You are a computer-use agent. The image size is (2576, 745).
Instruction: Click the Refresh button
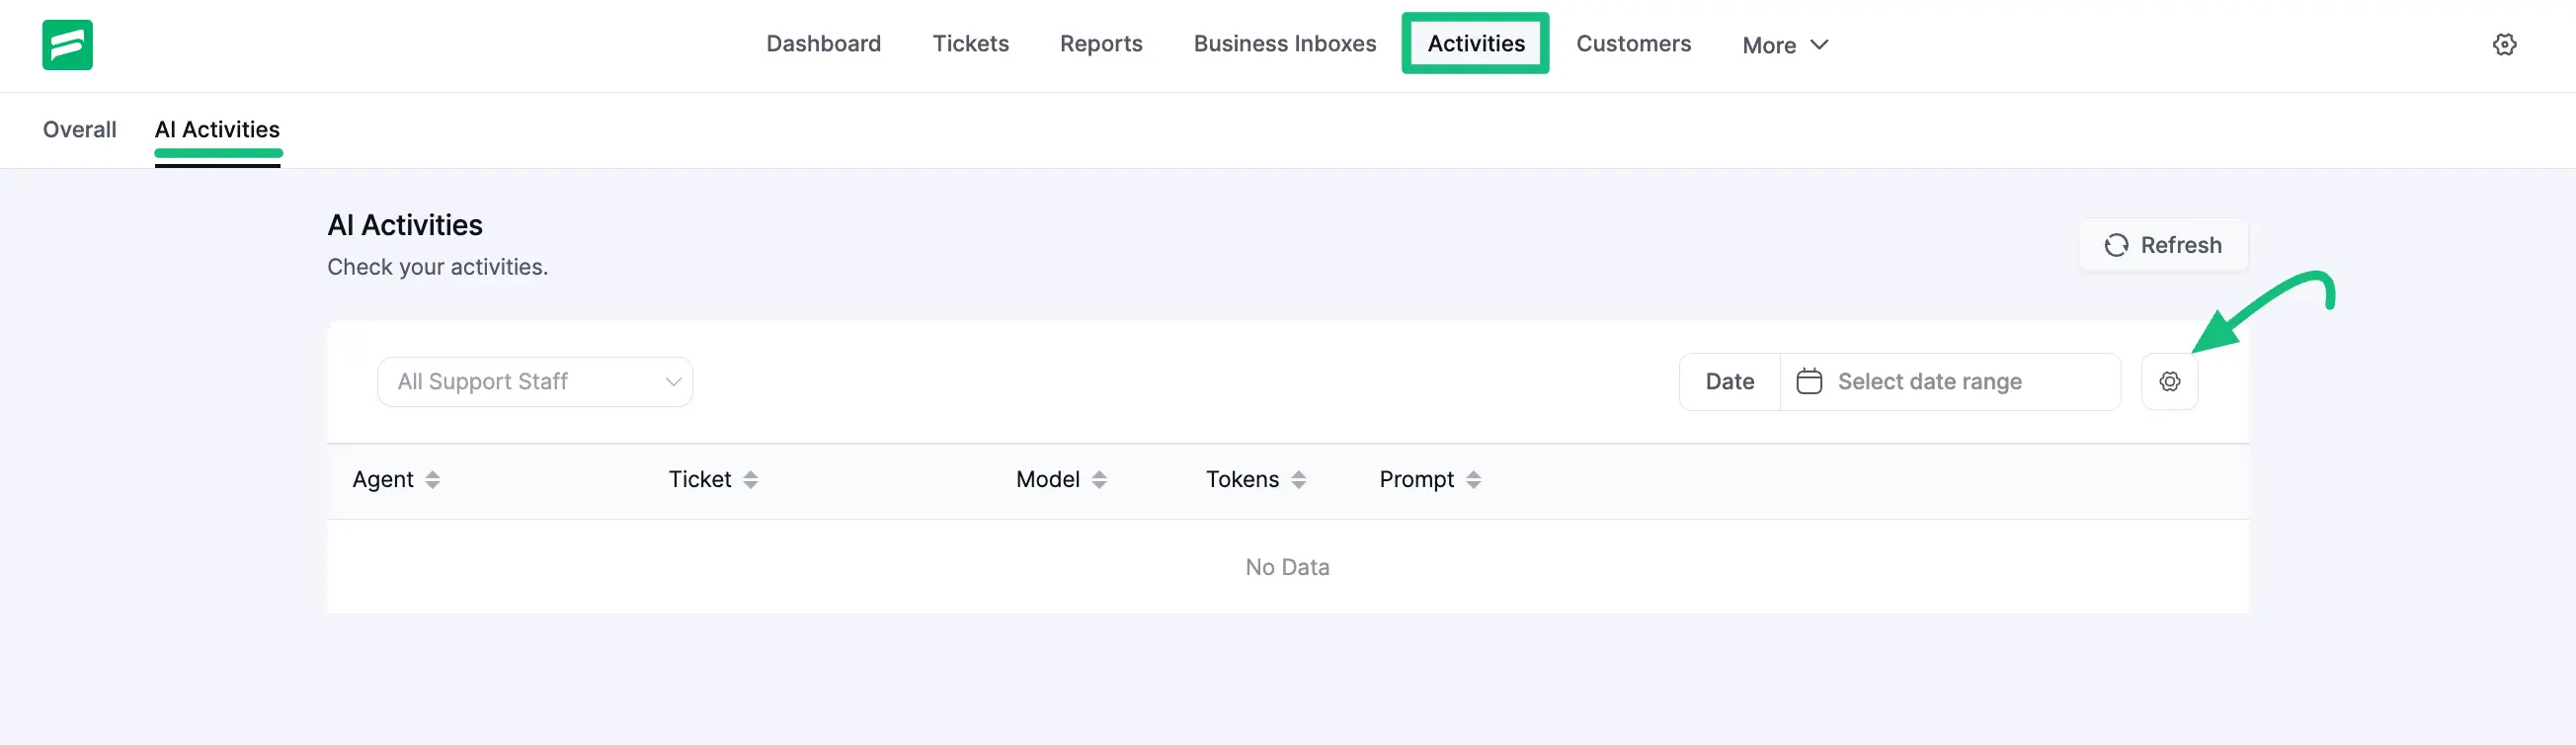pos(2163,245)
